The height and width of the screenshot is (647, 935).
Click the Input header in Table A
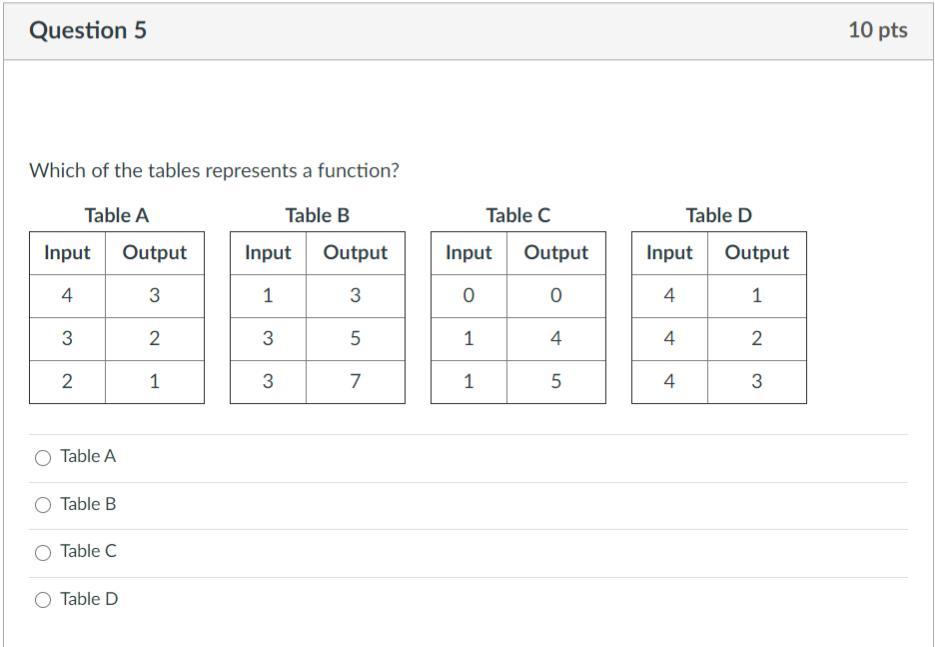click(x=67, y=253)
